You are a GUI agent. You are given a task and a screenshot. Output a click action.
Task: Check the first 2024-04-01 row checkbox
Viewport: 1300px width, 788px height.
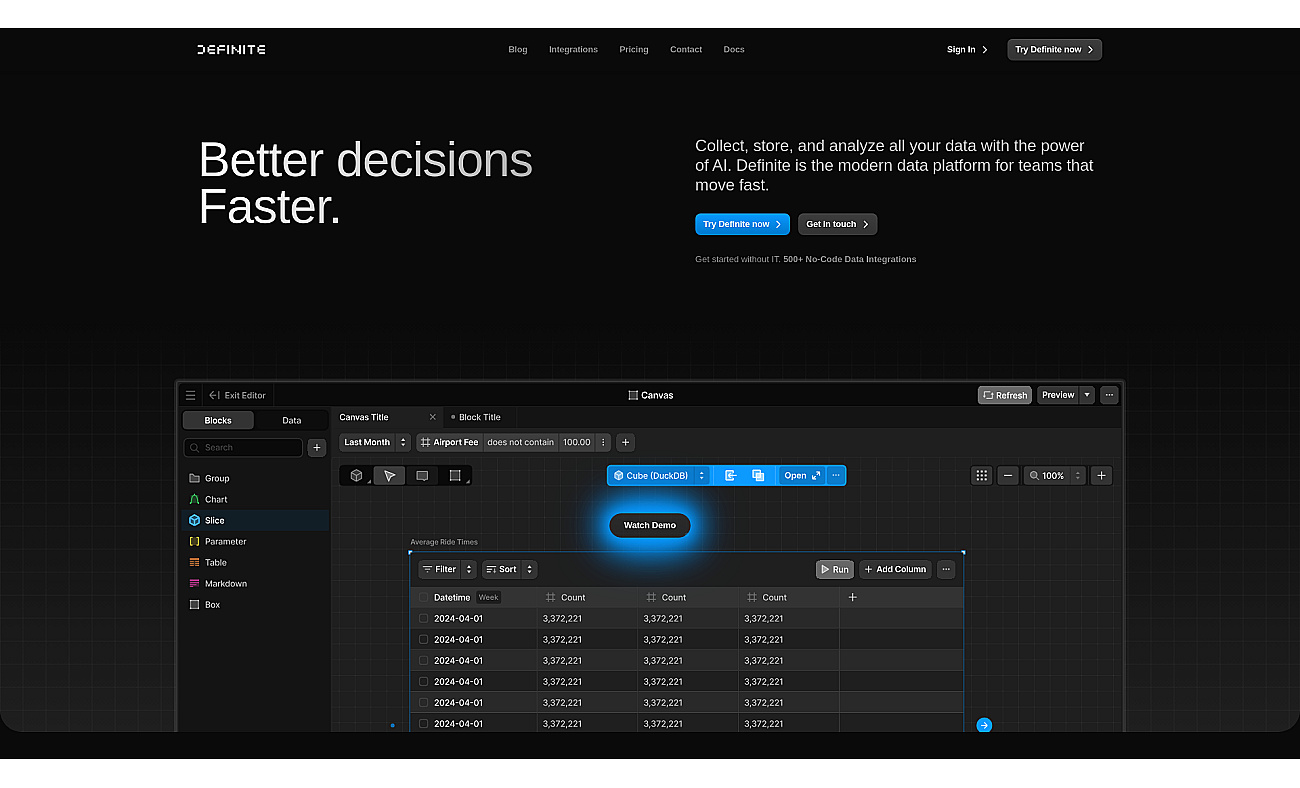[423, 618]
